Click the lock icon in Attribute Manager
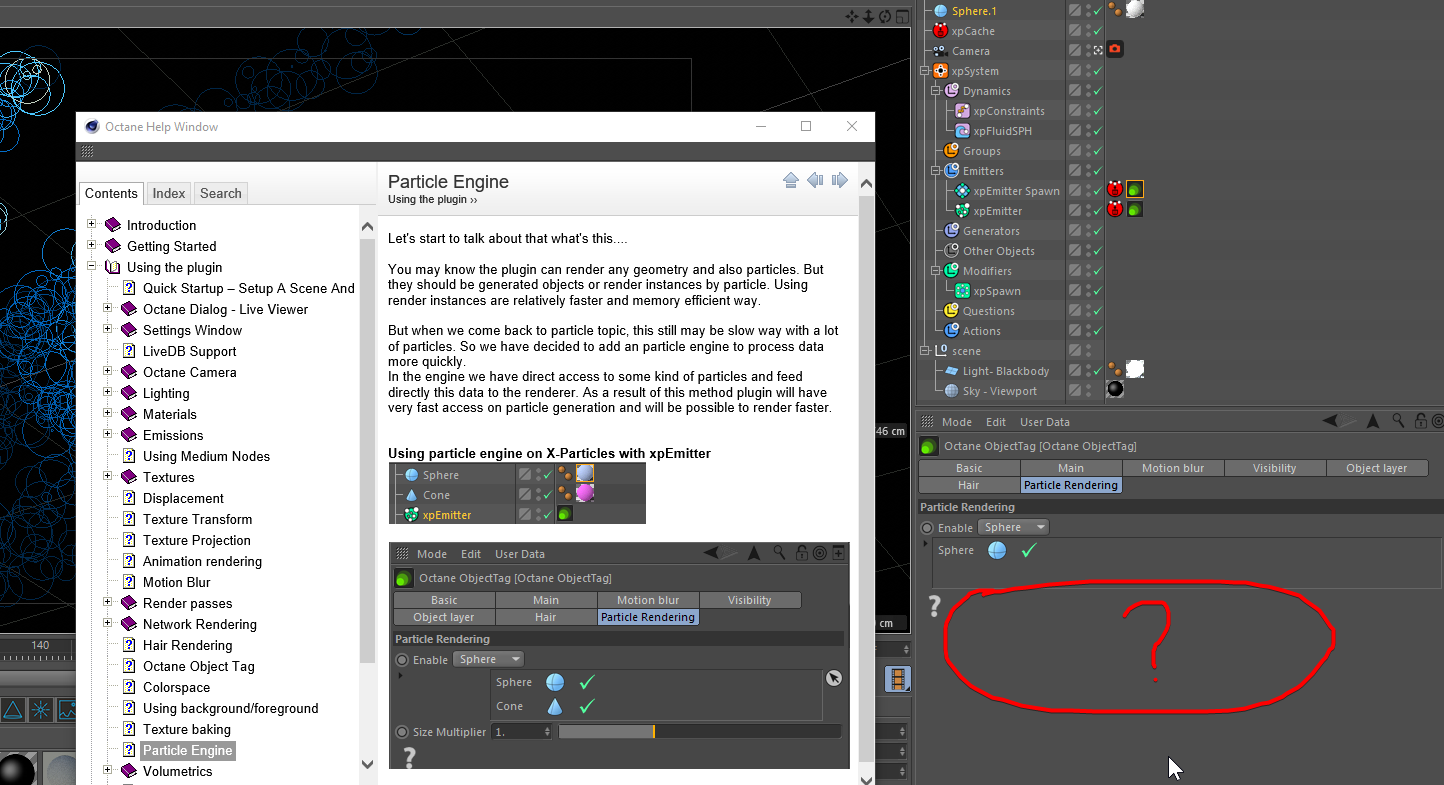The width and height of the screenshot is (1444, 785). click(x=1419, y=422)
